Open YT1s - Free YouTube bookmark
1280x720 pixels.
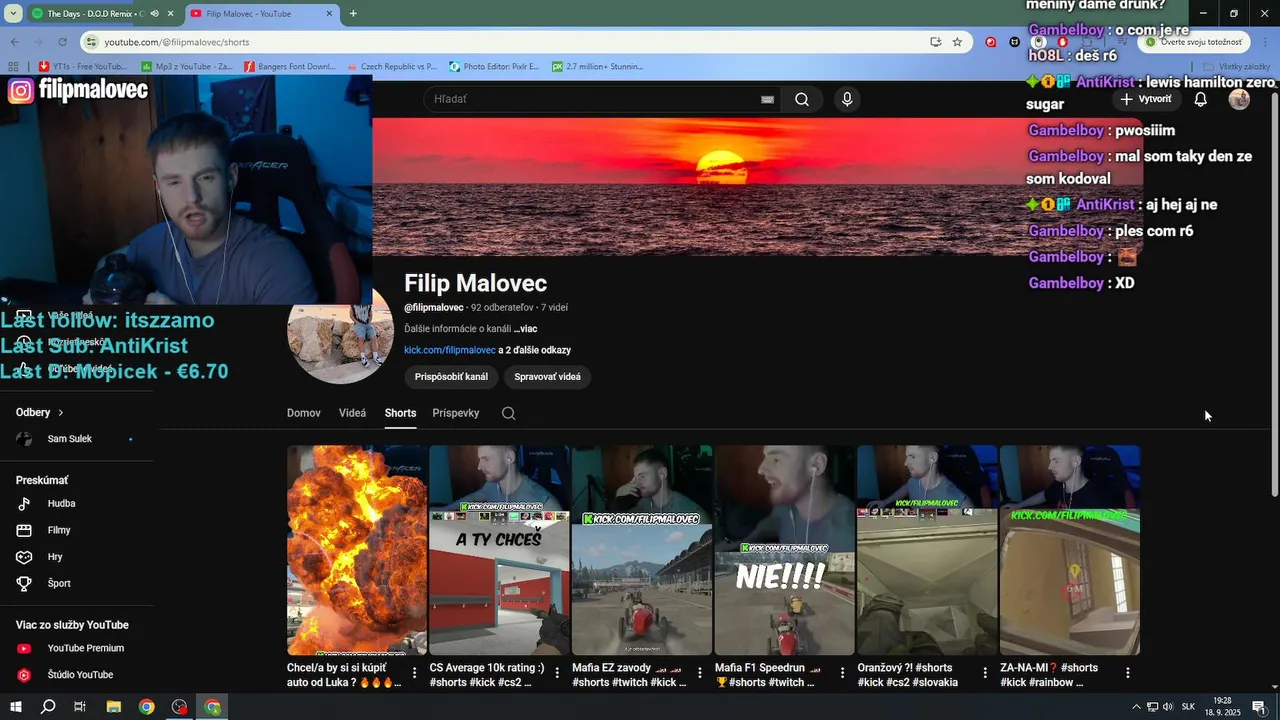[82, 66]
